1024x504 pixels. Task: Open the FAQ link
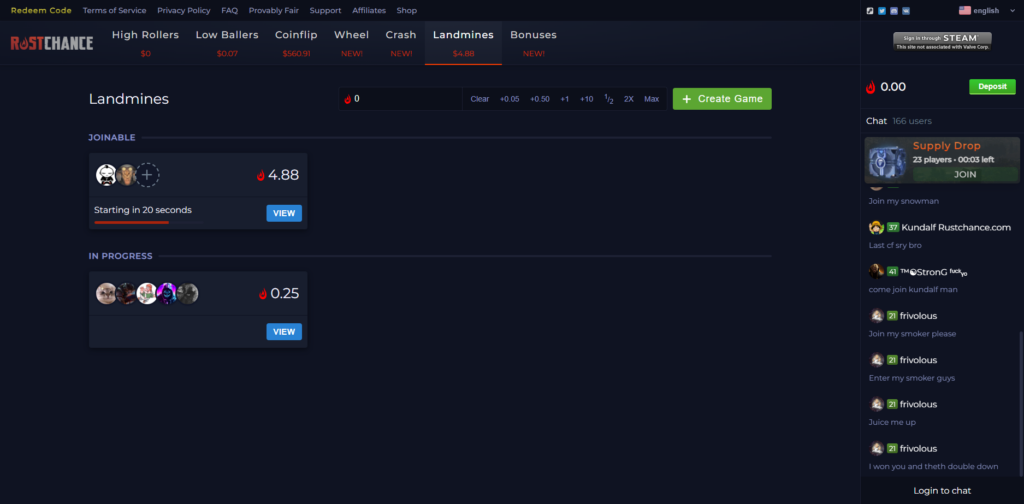(x=229, y=10)
